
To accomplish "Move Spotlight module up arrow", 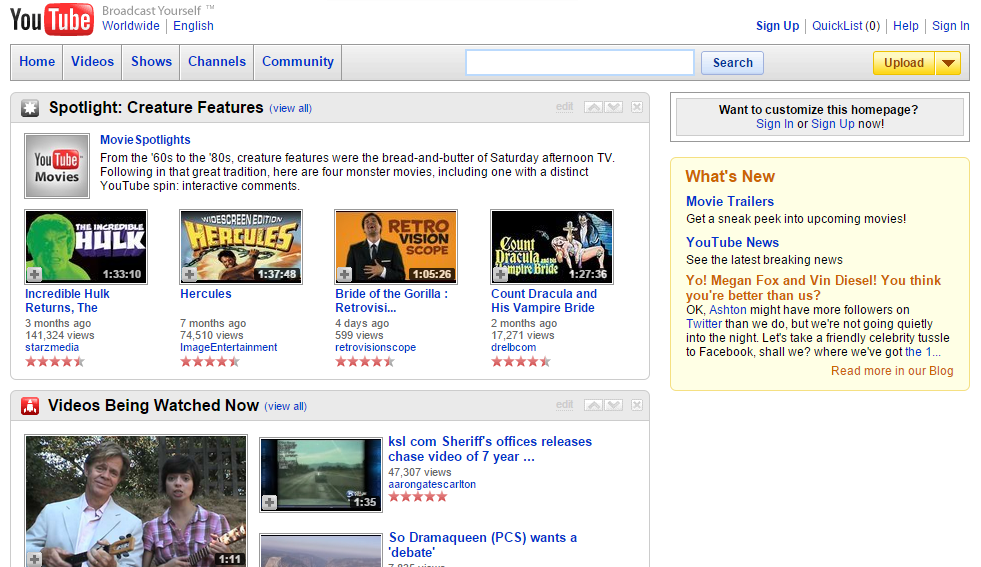I will [x=594, y=107].
